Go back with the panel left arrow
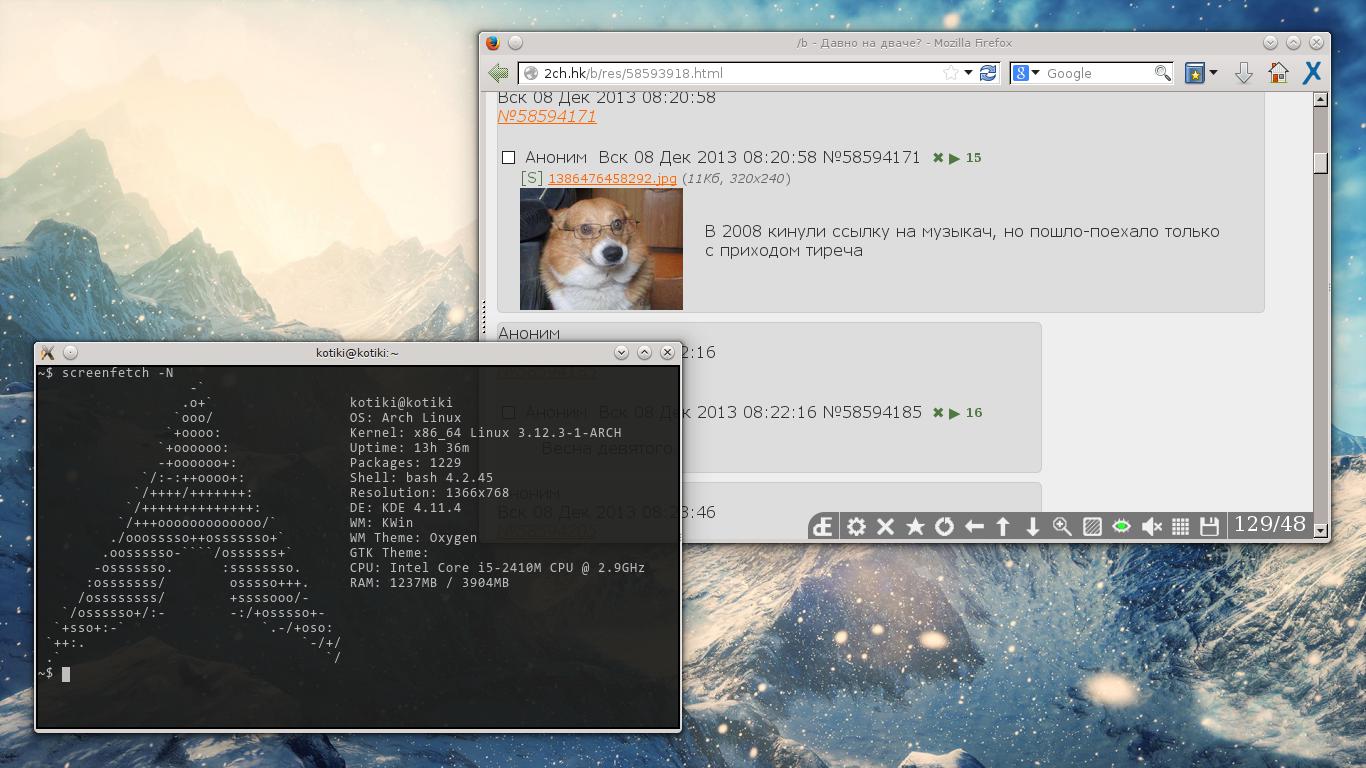 pyautogui.click(x=974, y=526)
